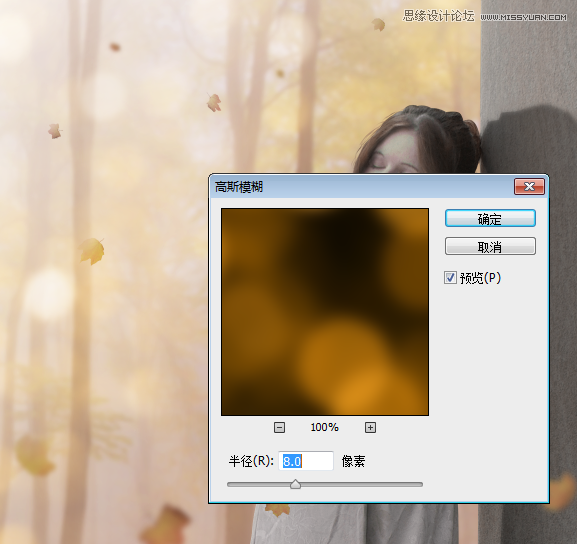Viewport: 577px width, 544px height.
Task: Zoom in the preview with plus icon
Action: pos(370,427)
